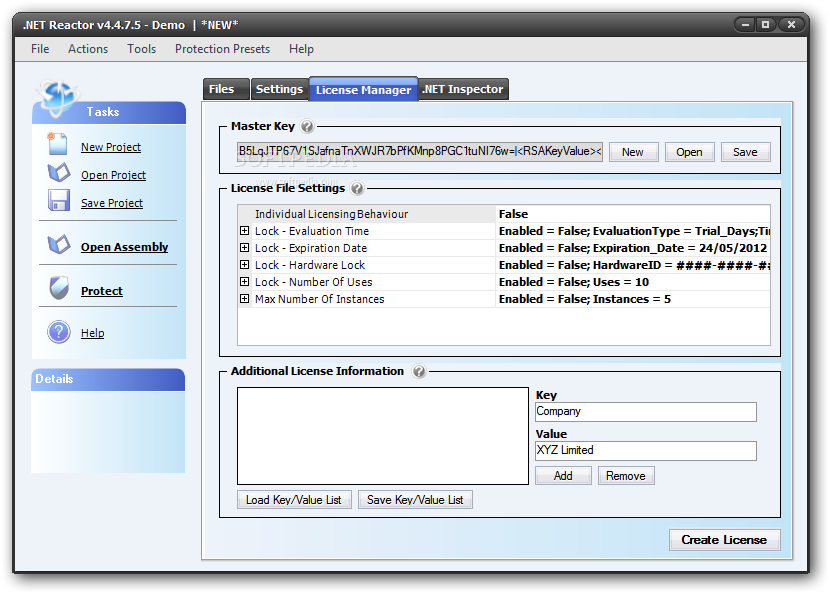The image size is (830, 594).
Task: Click the help icon beside License File Settings
Action: 357,188
